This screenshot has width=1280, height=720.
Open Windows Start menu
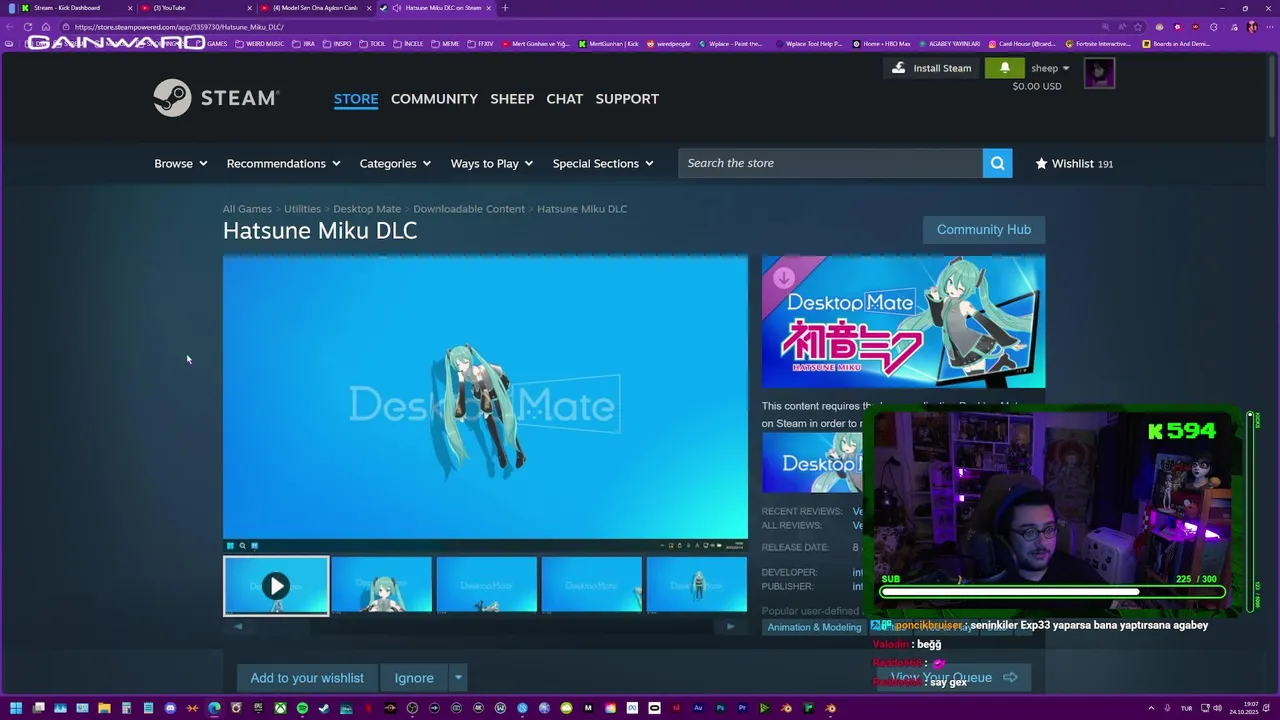point(15,708)
